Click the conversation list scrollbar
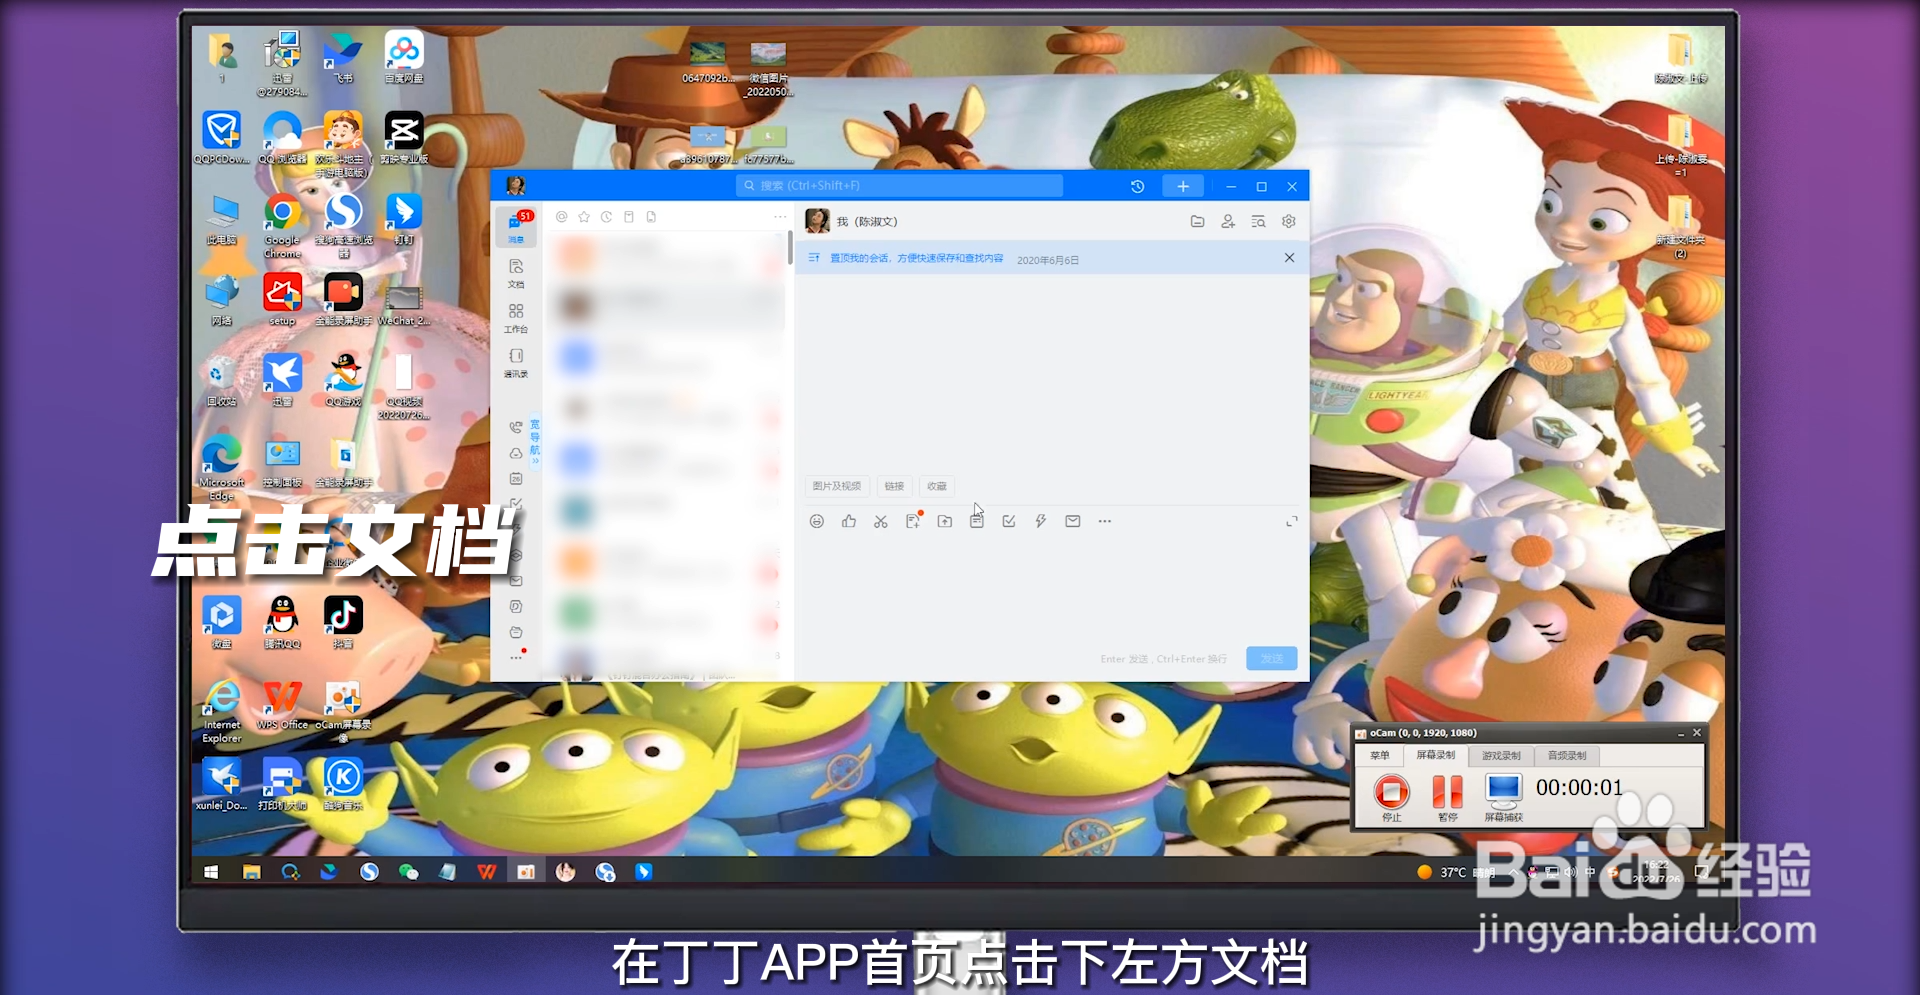The height and width of the screenshot is (995, 1920). 790,247
